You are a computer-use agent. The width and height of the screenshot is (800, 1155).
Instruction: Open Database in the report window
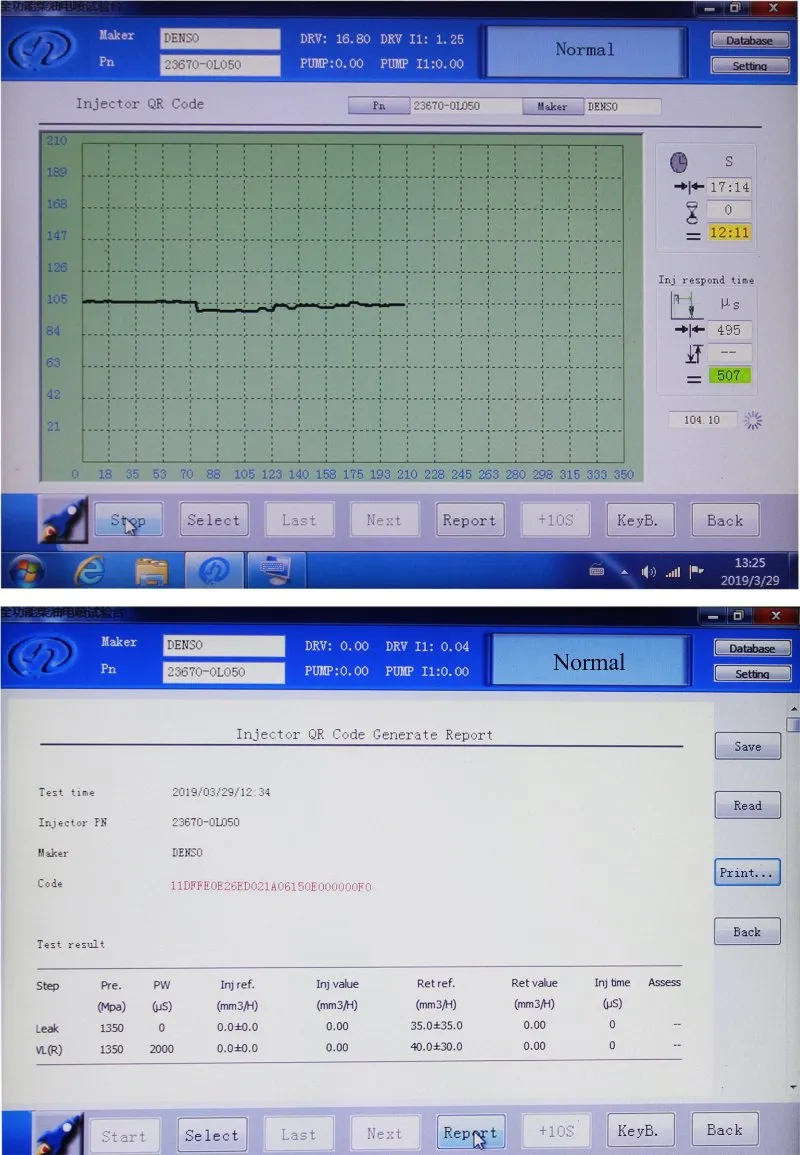coord(752,648)
